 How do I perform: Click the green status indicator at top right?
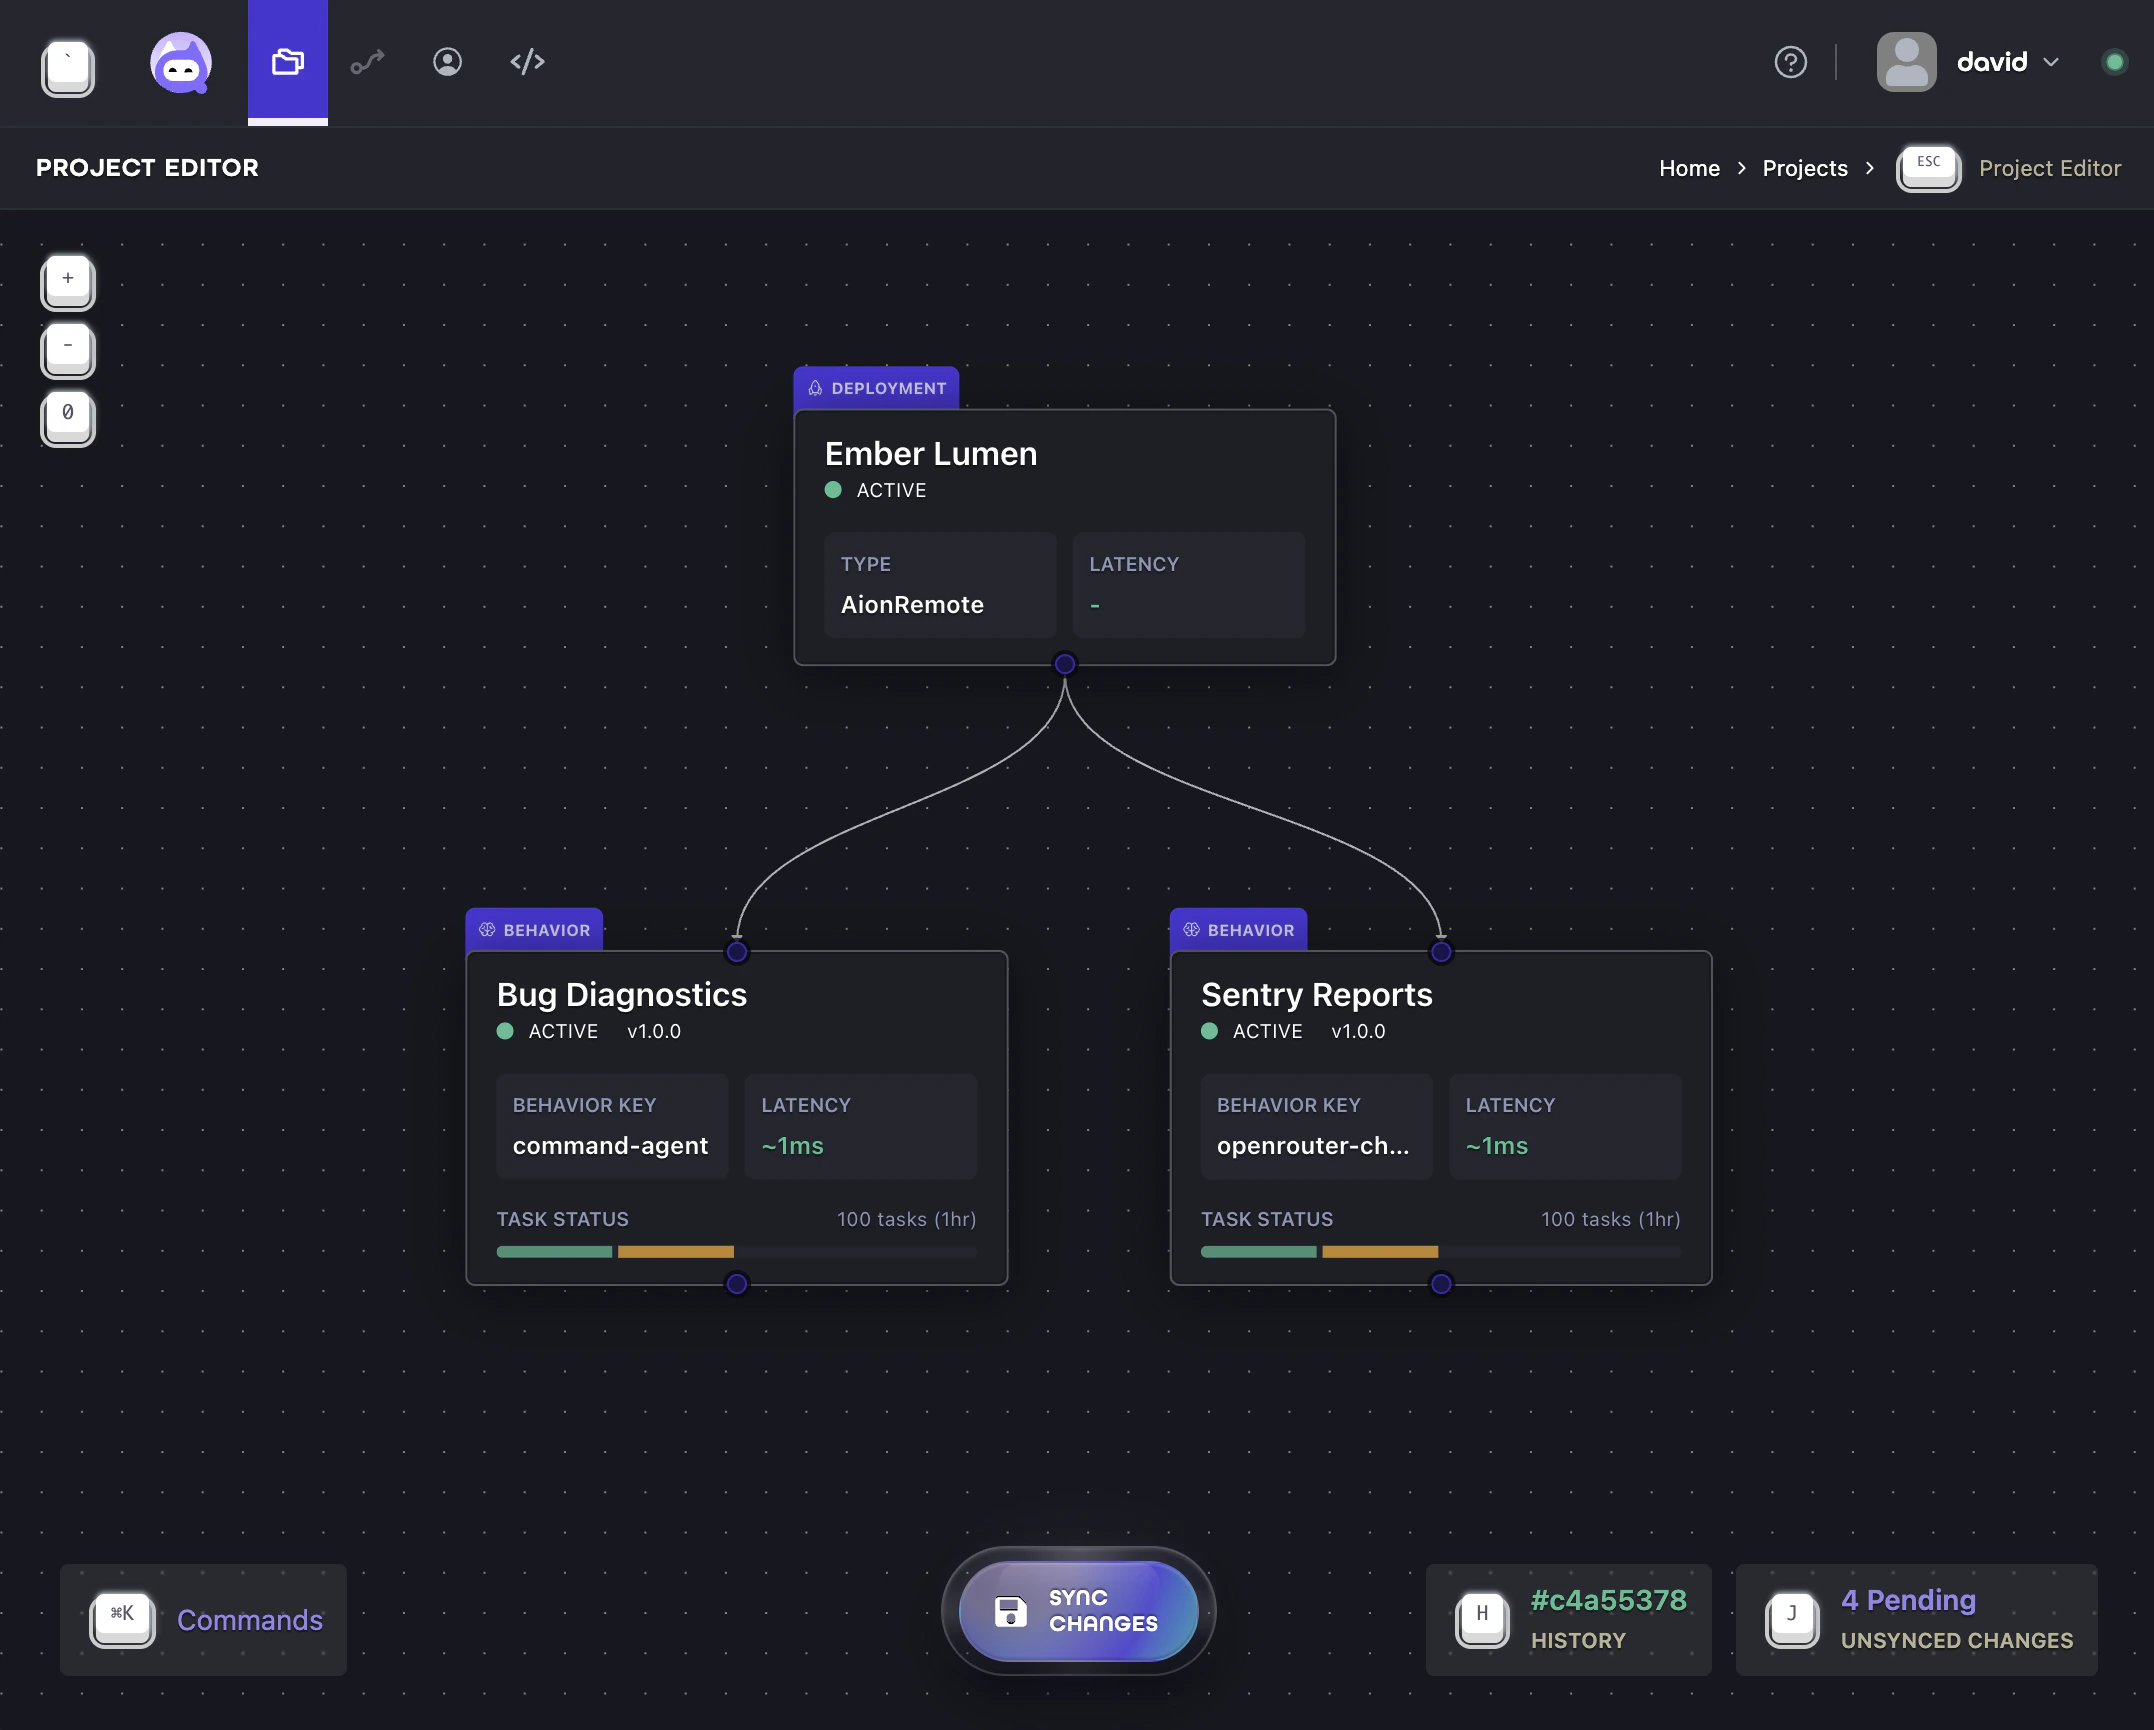click(x=2114, y=62)
